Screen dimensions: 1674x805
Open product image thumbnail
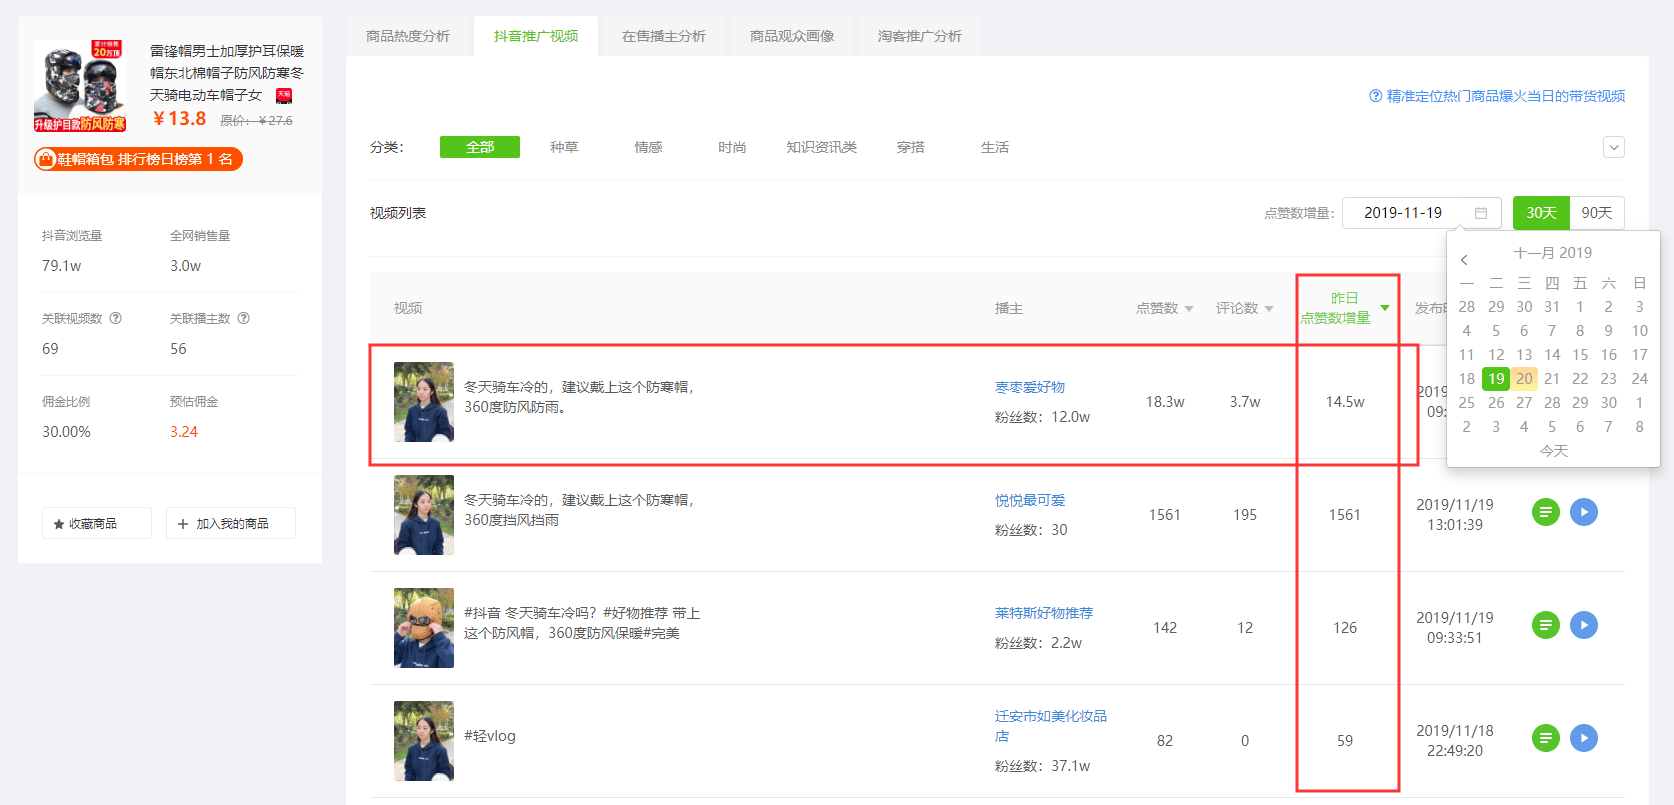[80, 86]
